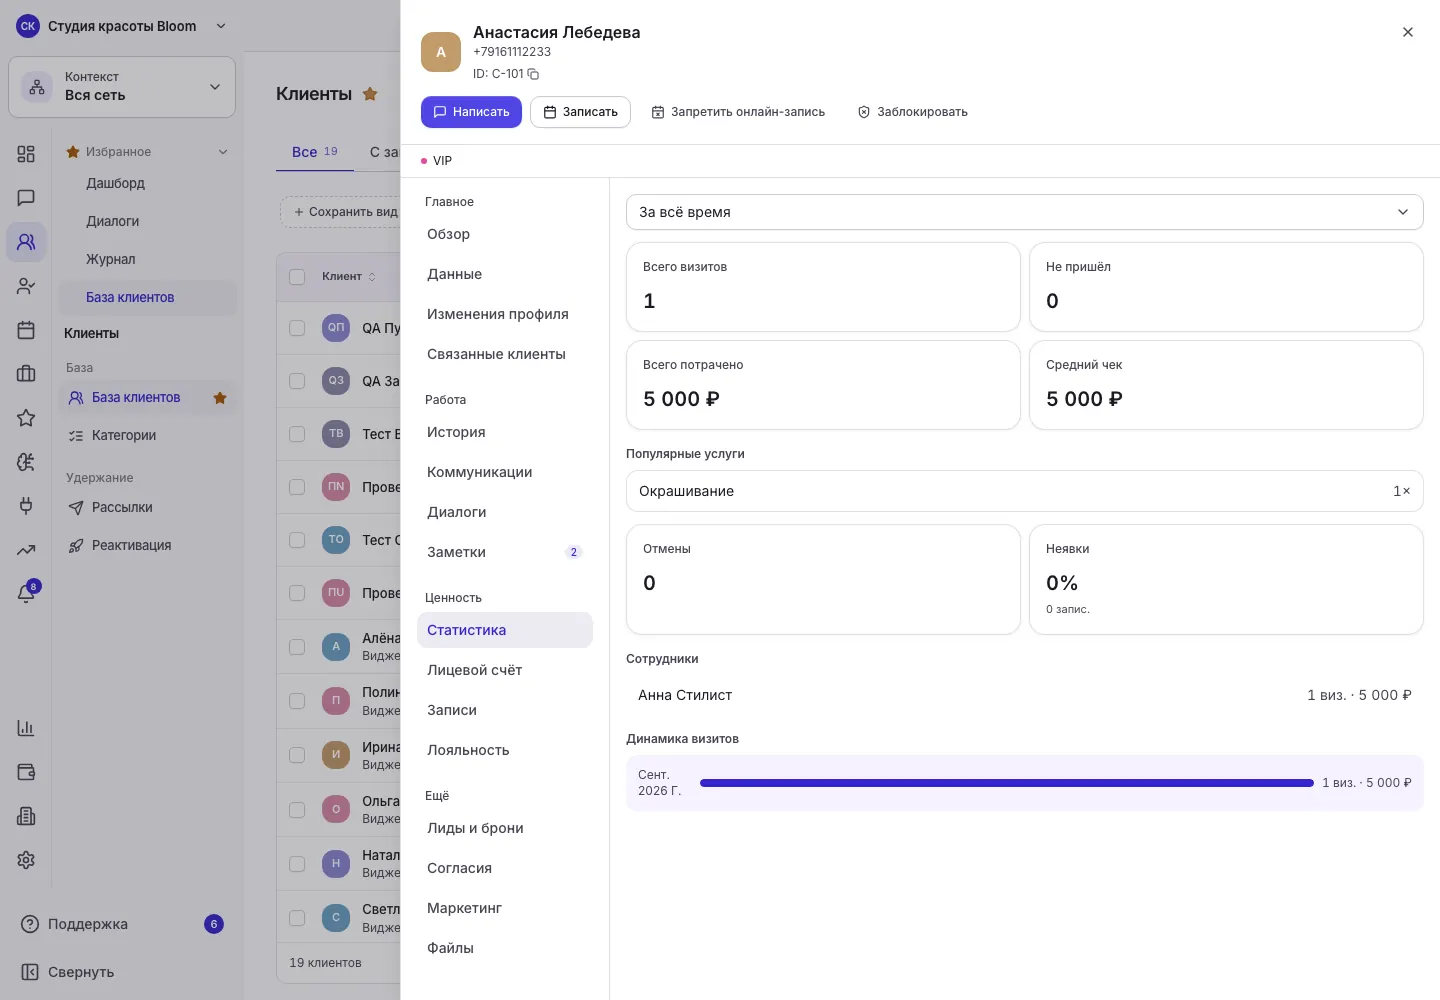Toggle favorite star on База клиентов item
Image resolution: width=1440 pixels, height=1000 pixels.
[x=220, y=398]
